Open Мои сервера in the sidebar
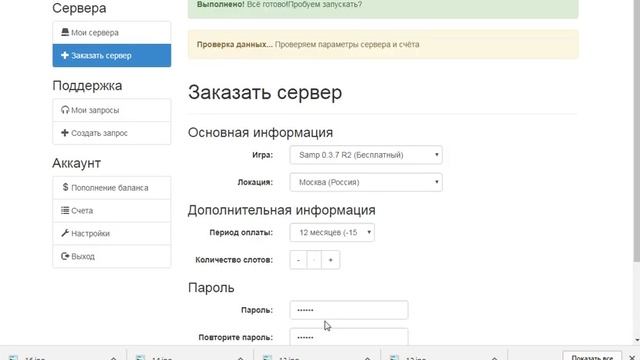Image resolution: width=640 pixels, height=360 pixels. tap(111, 33)
